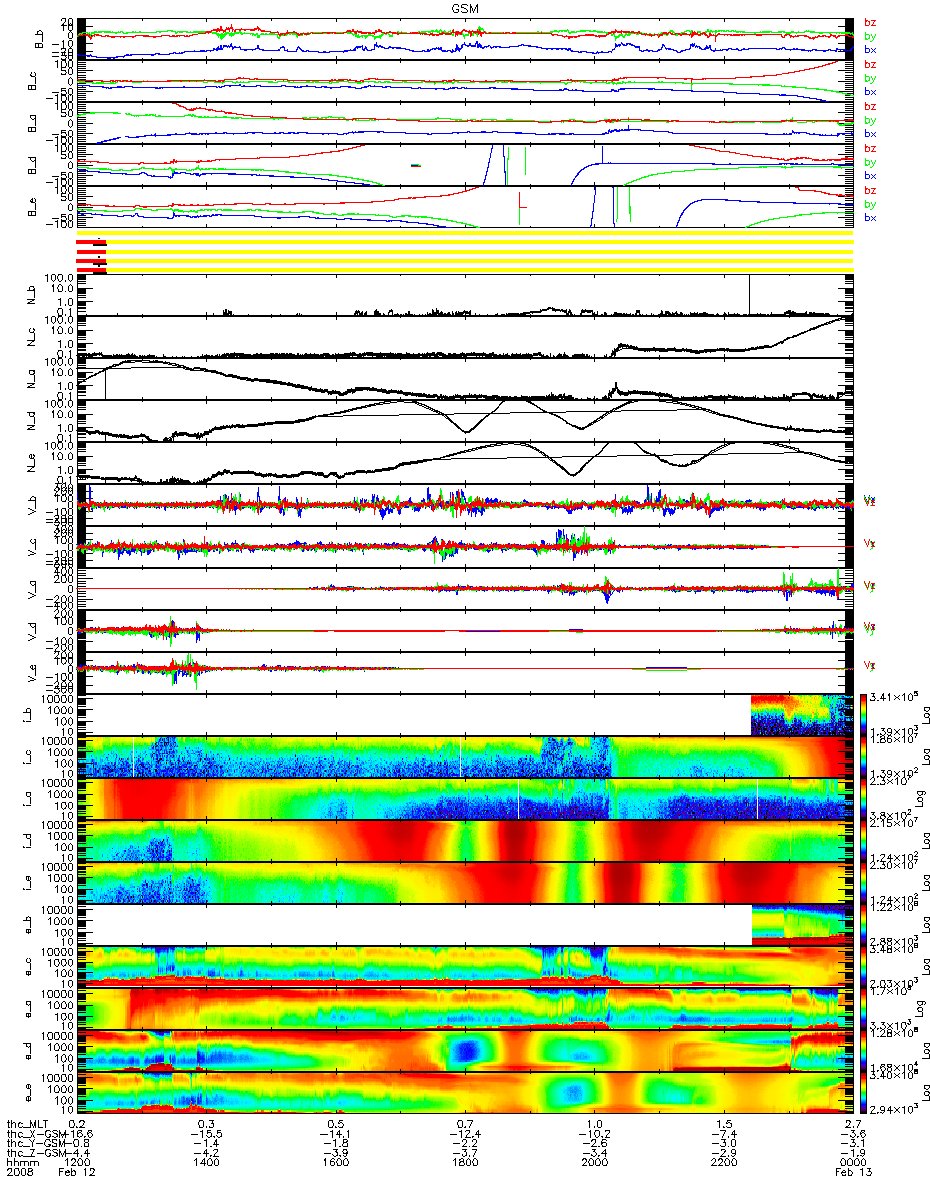Click the -15.5 X-GSM position value
This screenshot has width=930, height=1200.
coord(206,1136)
